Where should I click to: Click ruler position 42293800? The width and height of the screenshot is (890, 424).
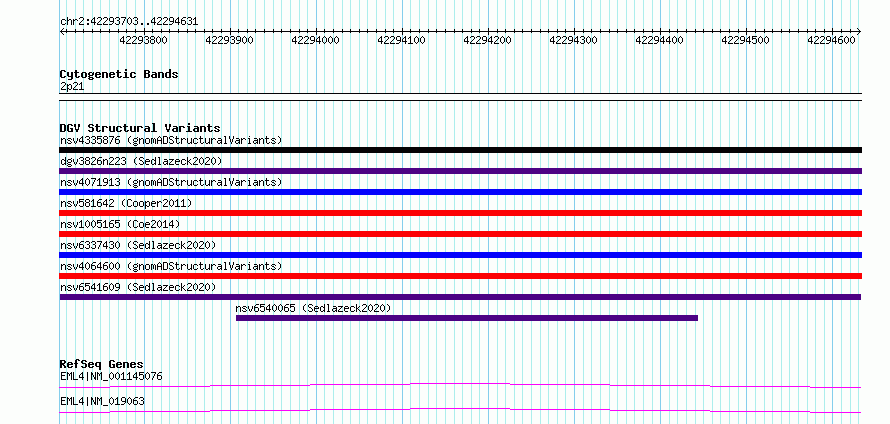tap(144, 40)
